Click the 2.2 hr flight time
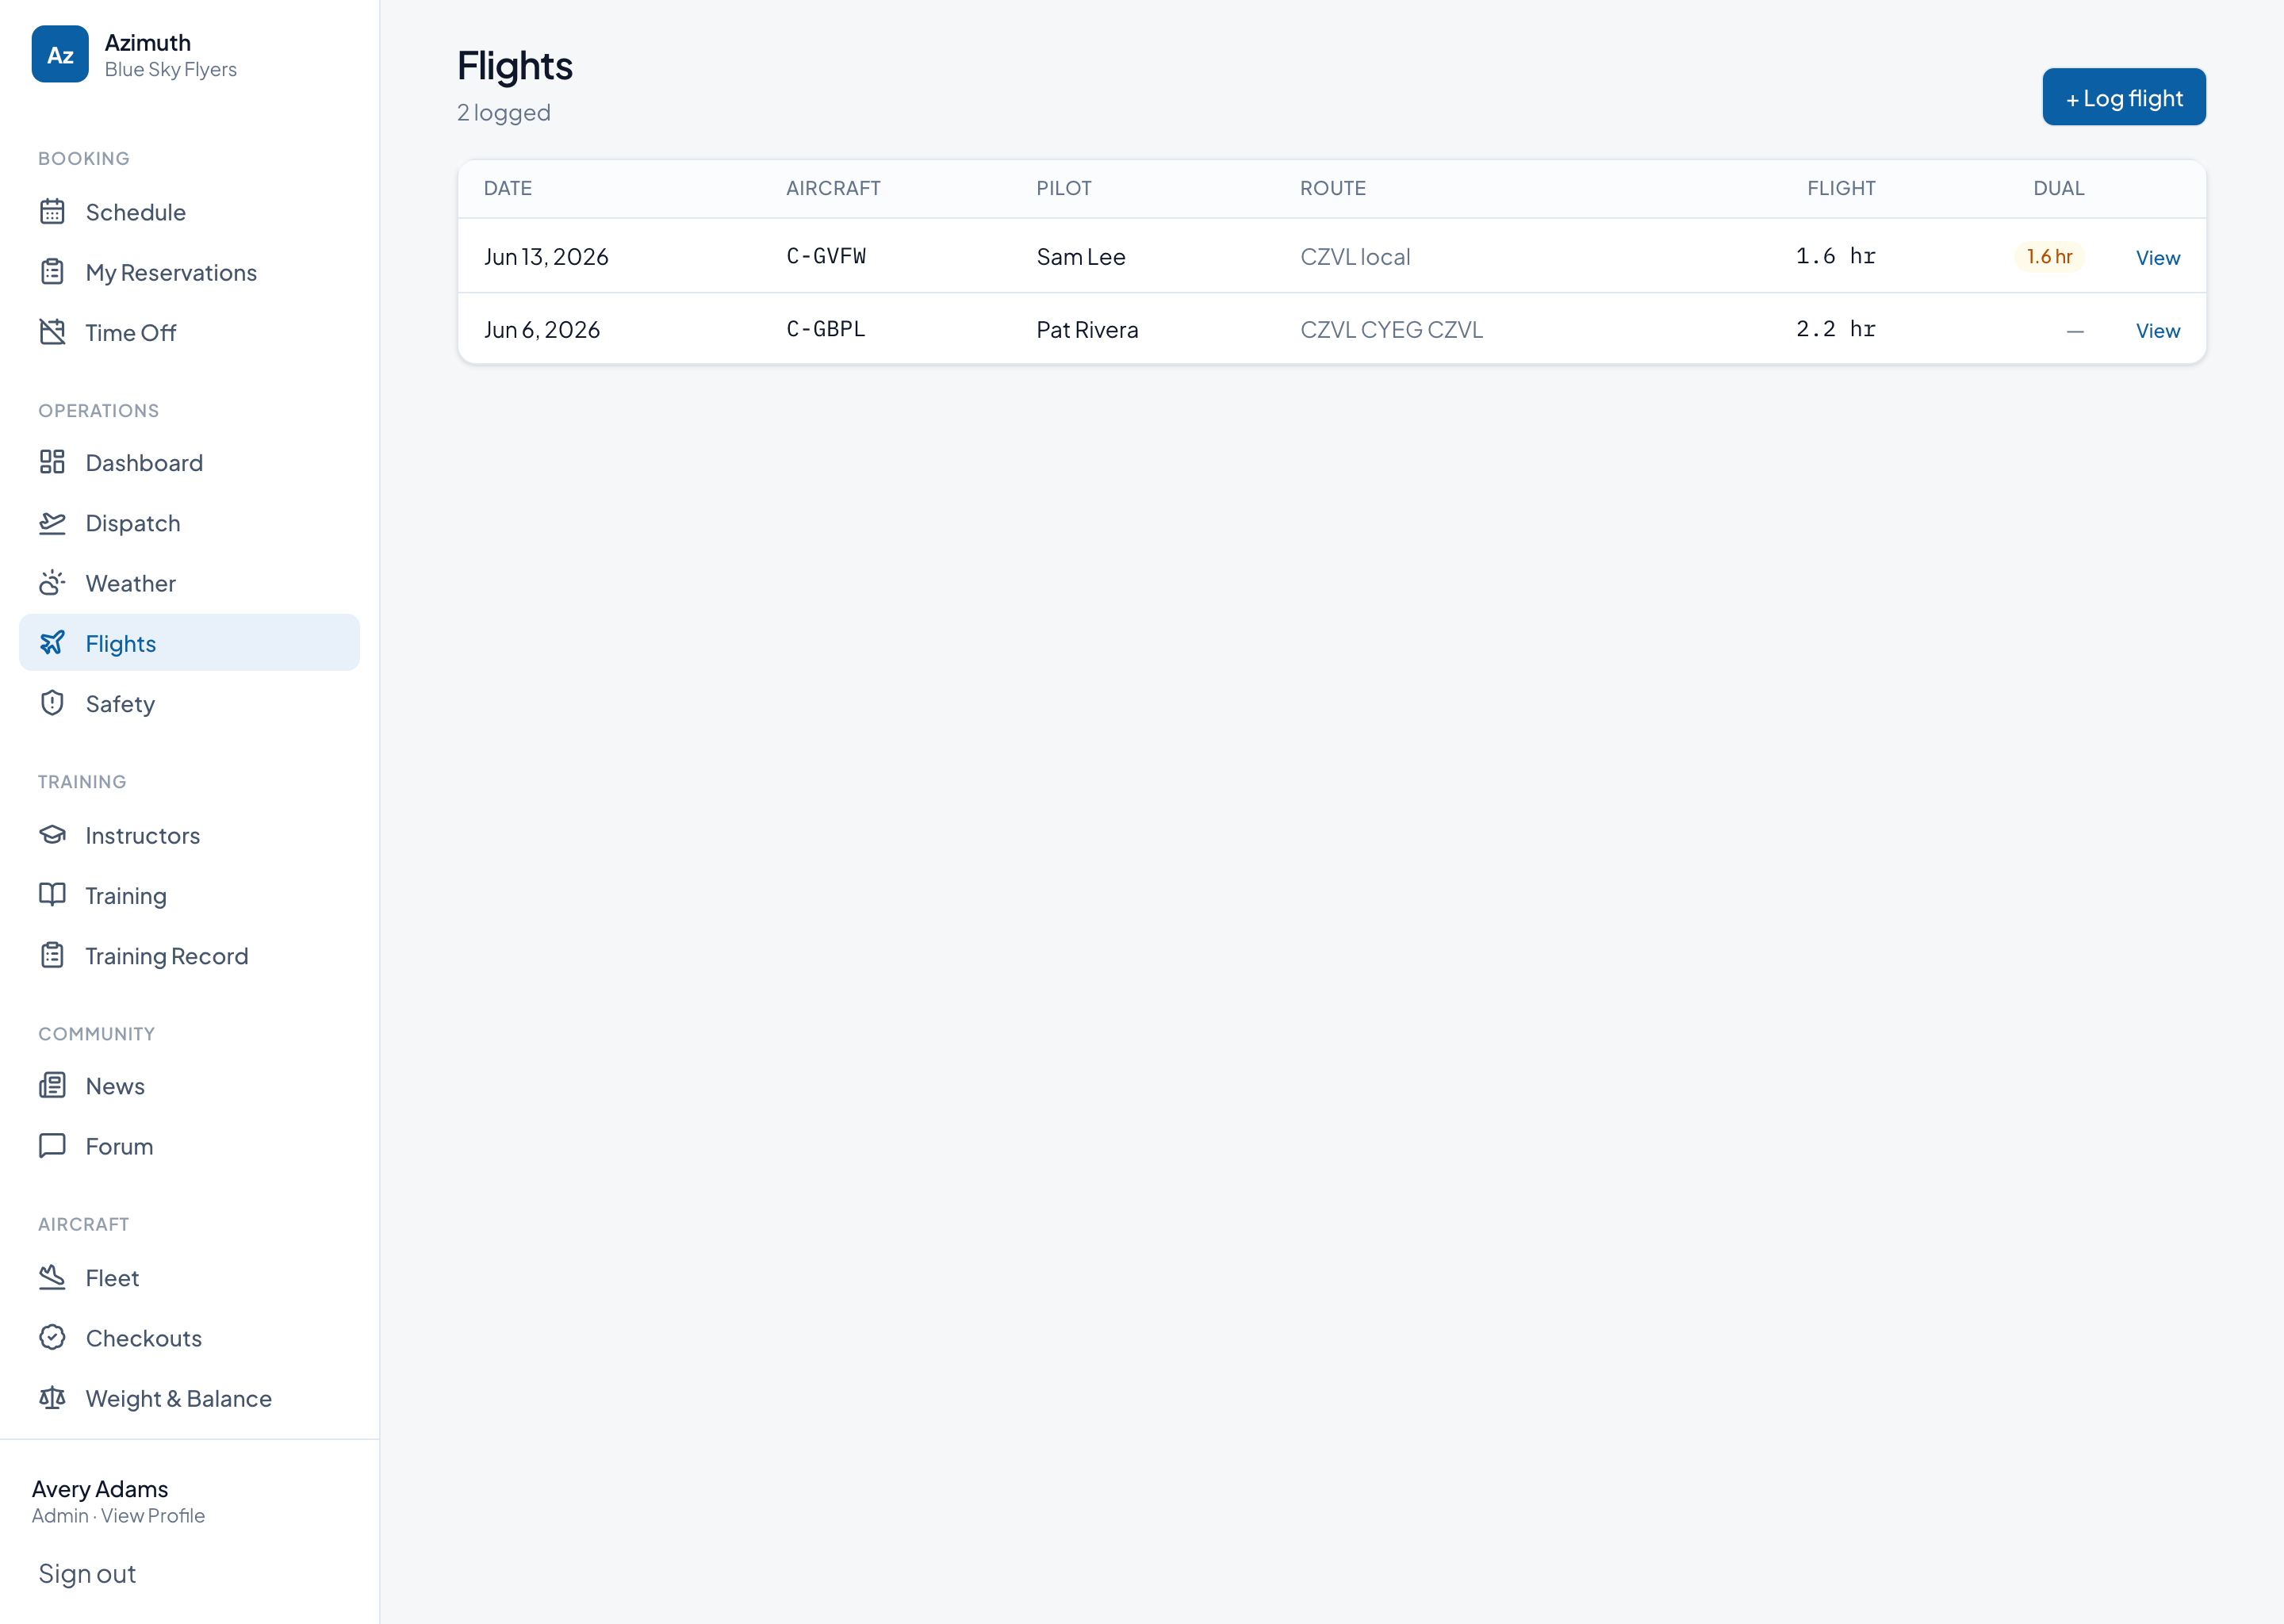 pos(1835,329)
